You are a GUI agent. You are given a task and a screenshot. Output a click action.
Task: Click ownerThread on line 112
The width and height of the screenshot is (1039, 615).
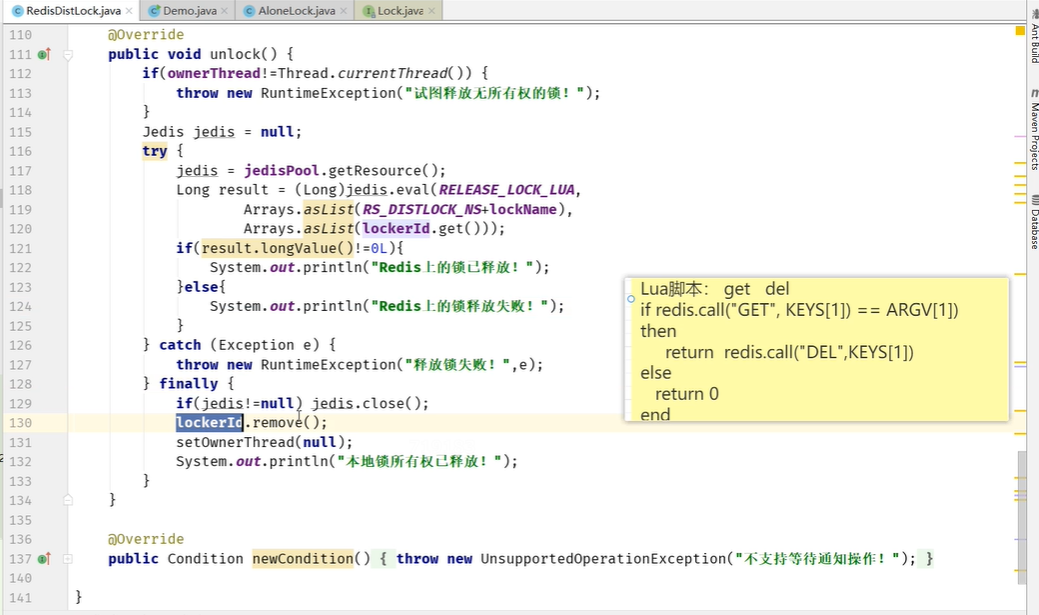[213, 73]
